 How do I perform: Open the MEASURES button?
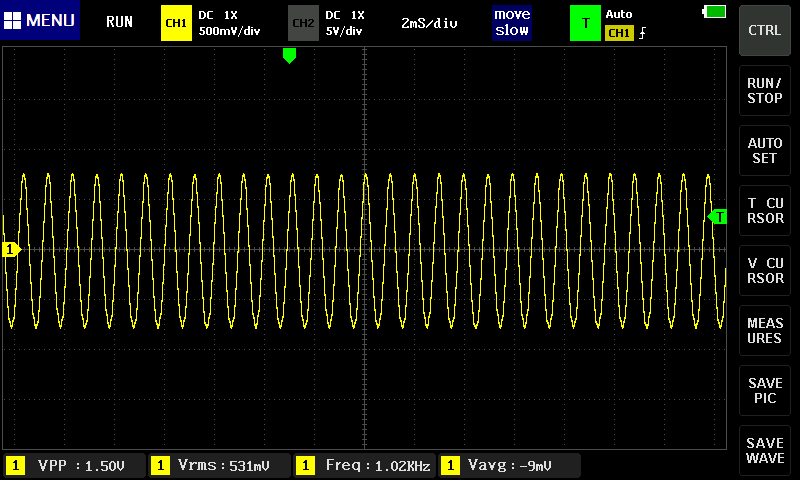[x=764, y=331]
